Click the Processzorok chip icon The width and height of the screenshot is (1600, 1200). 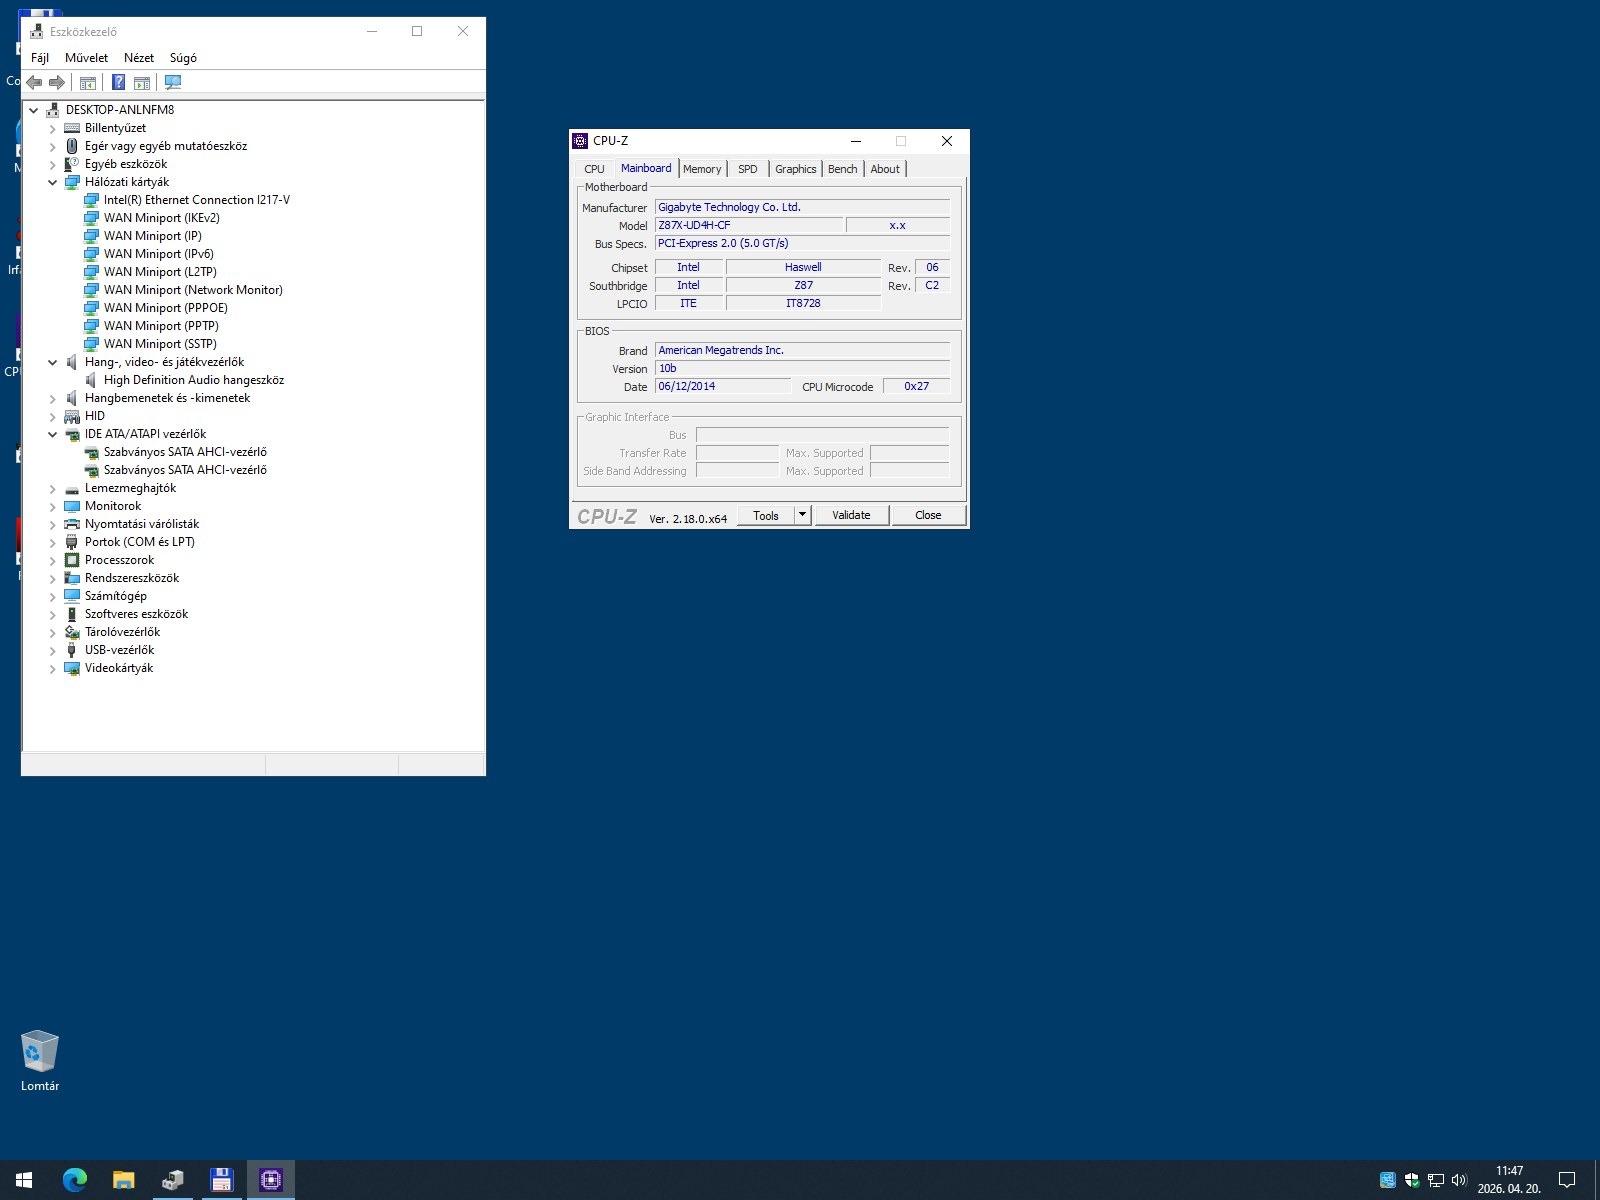[72, 560]
